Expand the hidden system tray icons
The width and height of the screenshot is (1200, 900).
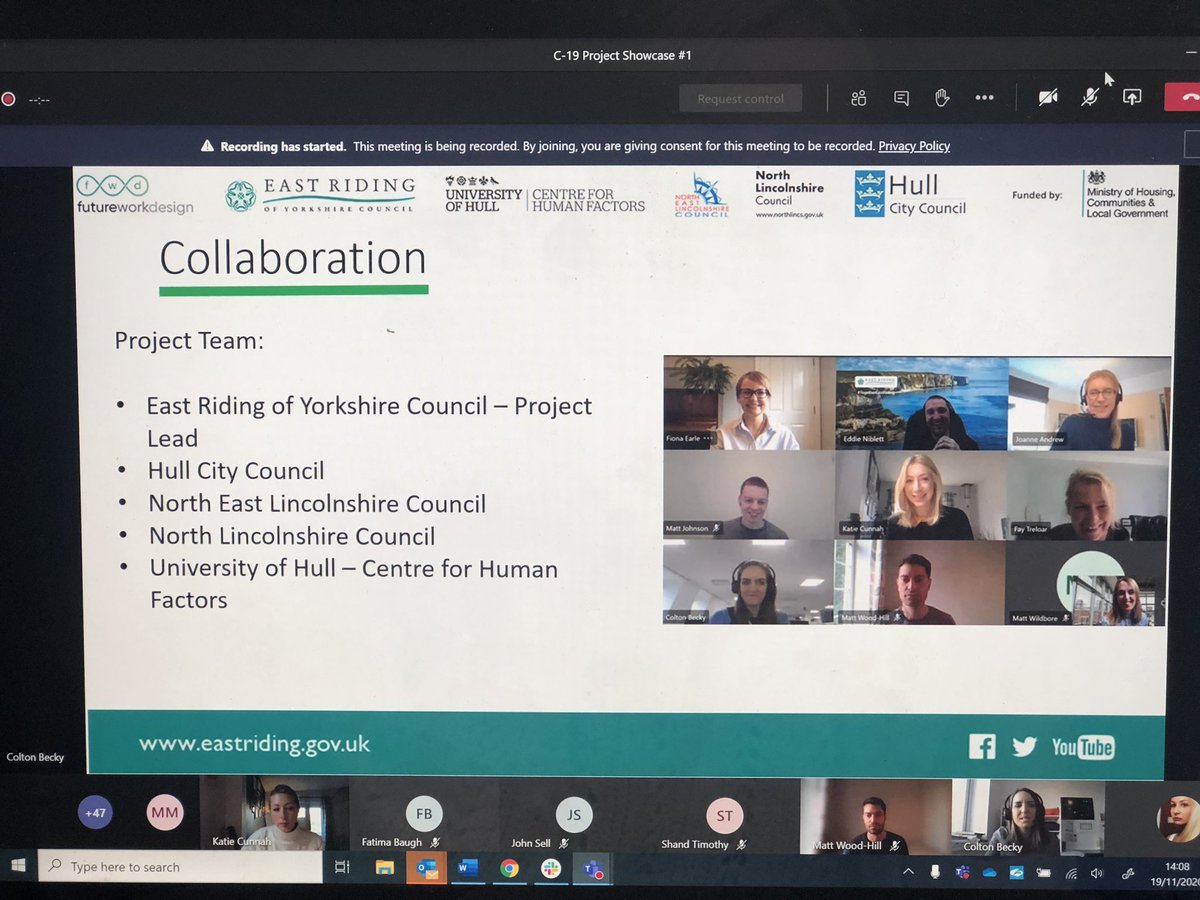point(909,872)
